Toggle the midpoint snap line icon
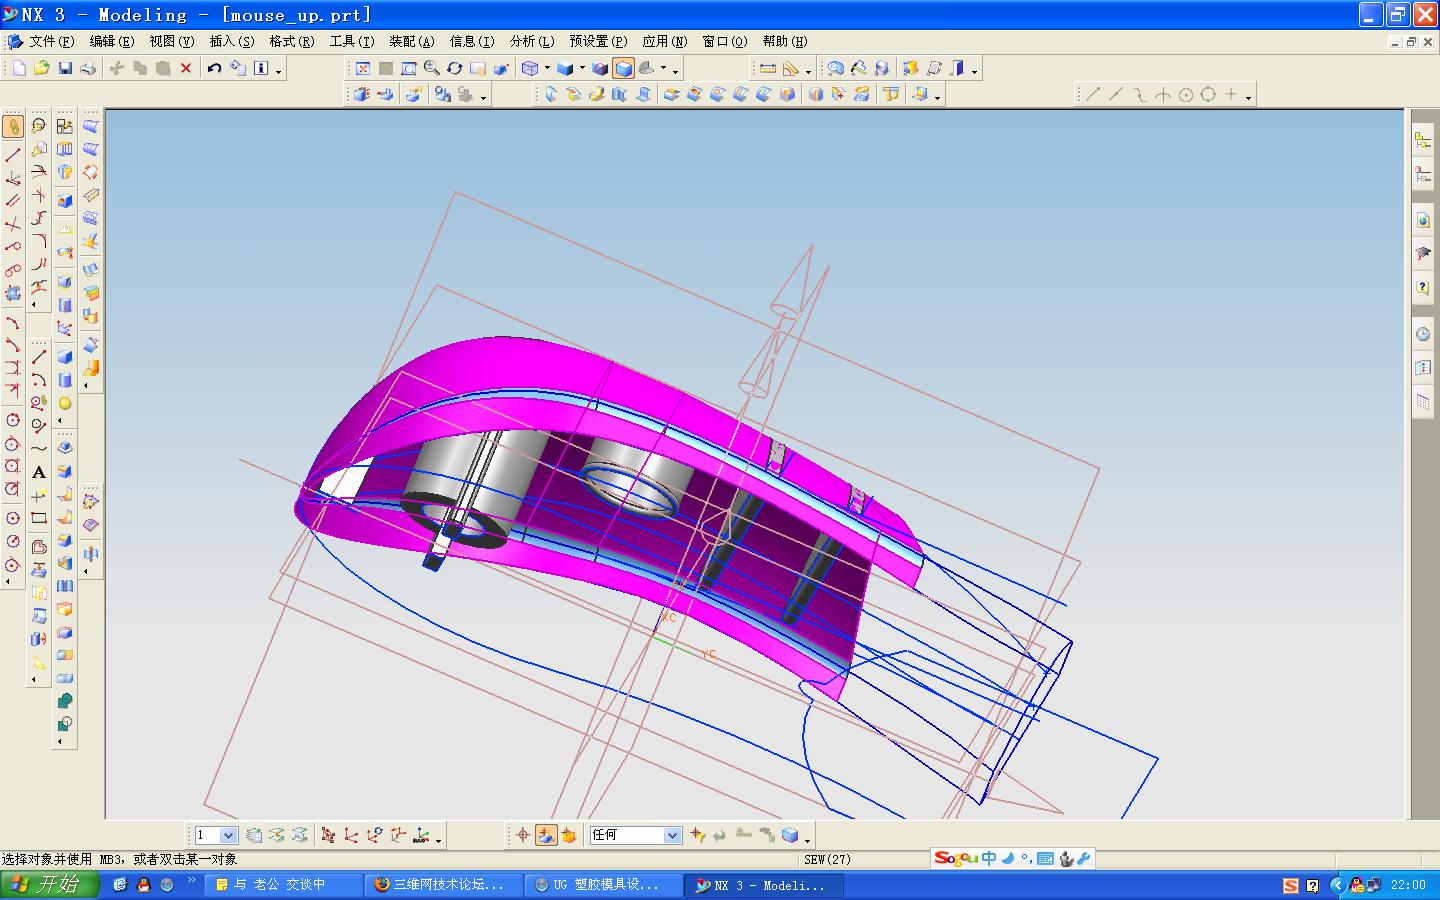Image resolution: width=1440 pixels, height=900 pixels. click(x=1116, y=94)
